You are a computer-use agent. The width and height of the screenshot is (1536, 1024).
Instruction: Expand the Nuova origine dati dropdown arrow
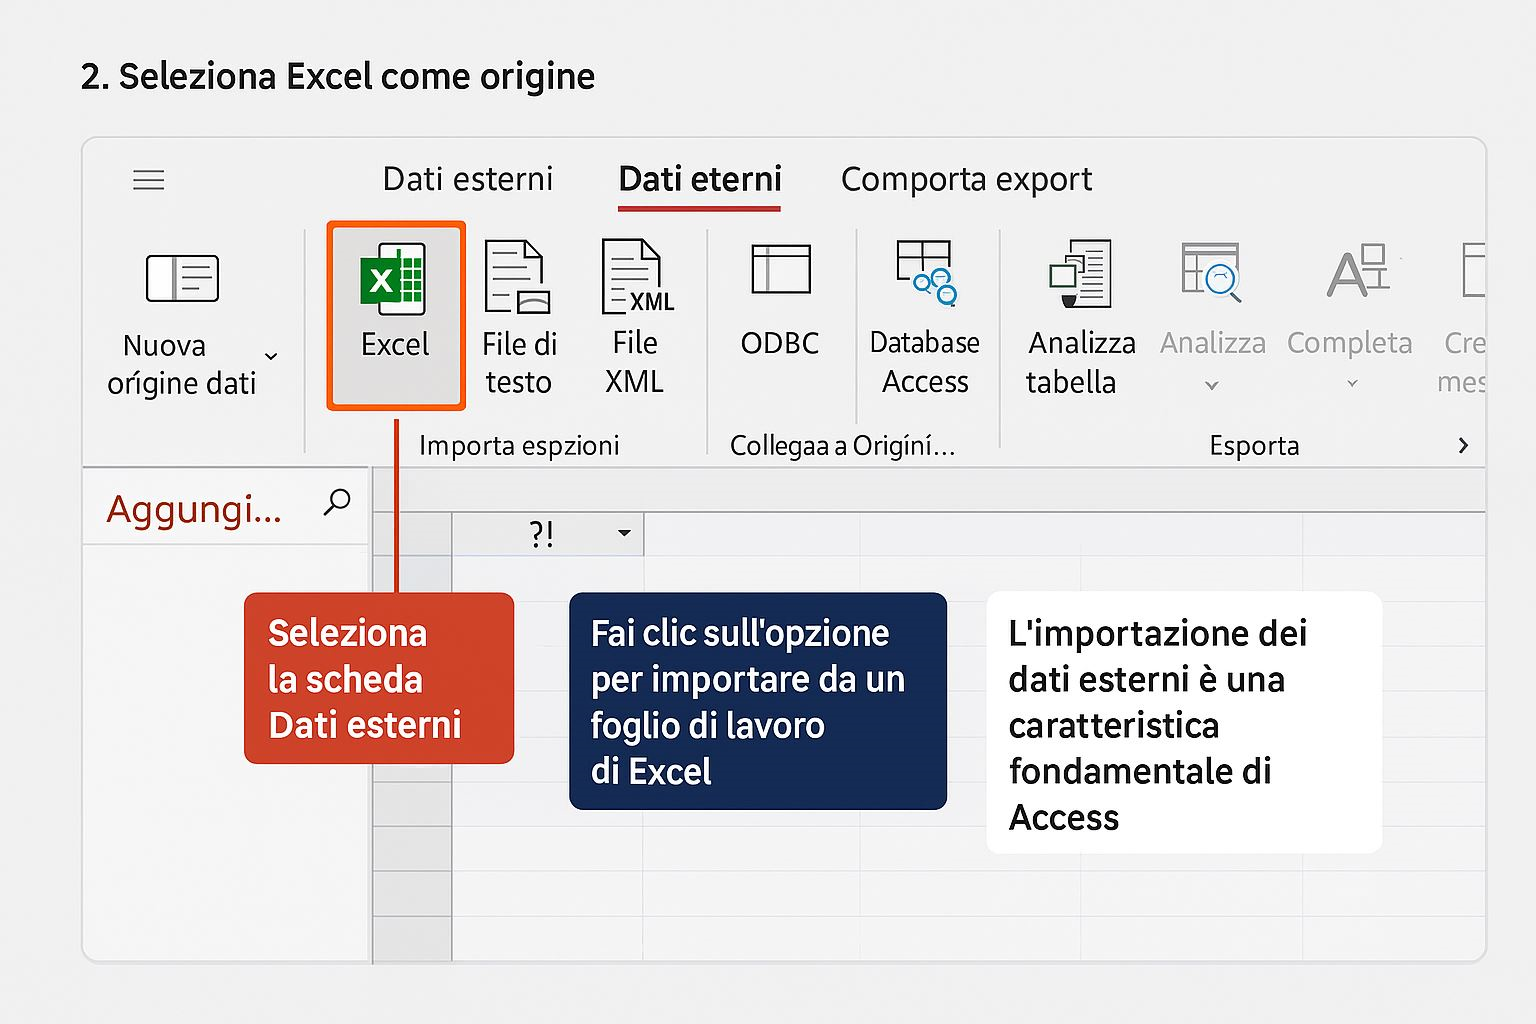pyautogui.click(x=270, y=356)
